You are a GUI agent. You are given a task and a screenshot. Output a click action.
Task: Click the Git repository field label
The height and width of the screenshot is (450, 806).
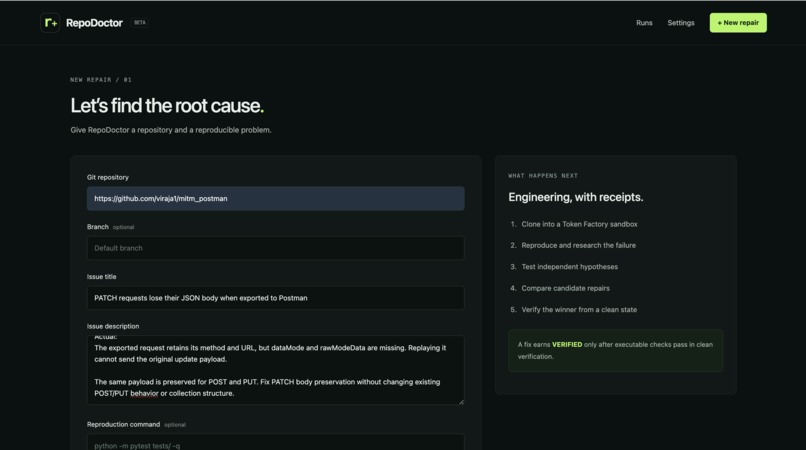click(107, 177)
